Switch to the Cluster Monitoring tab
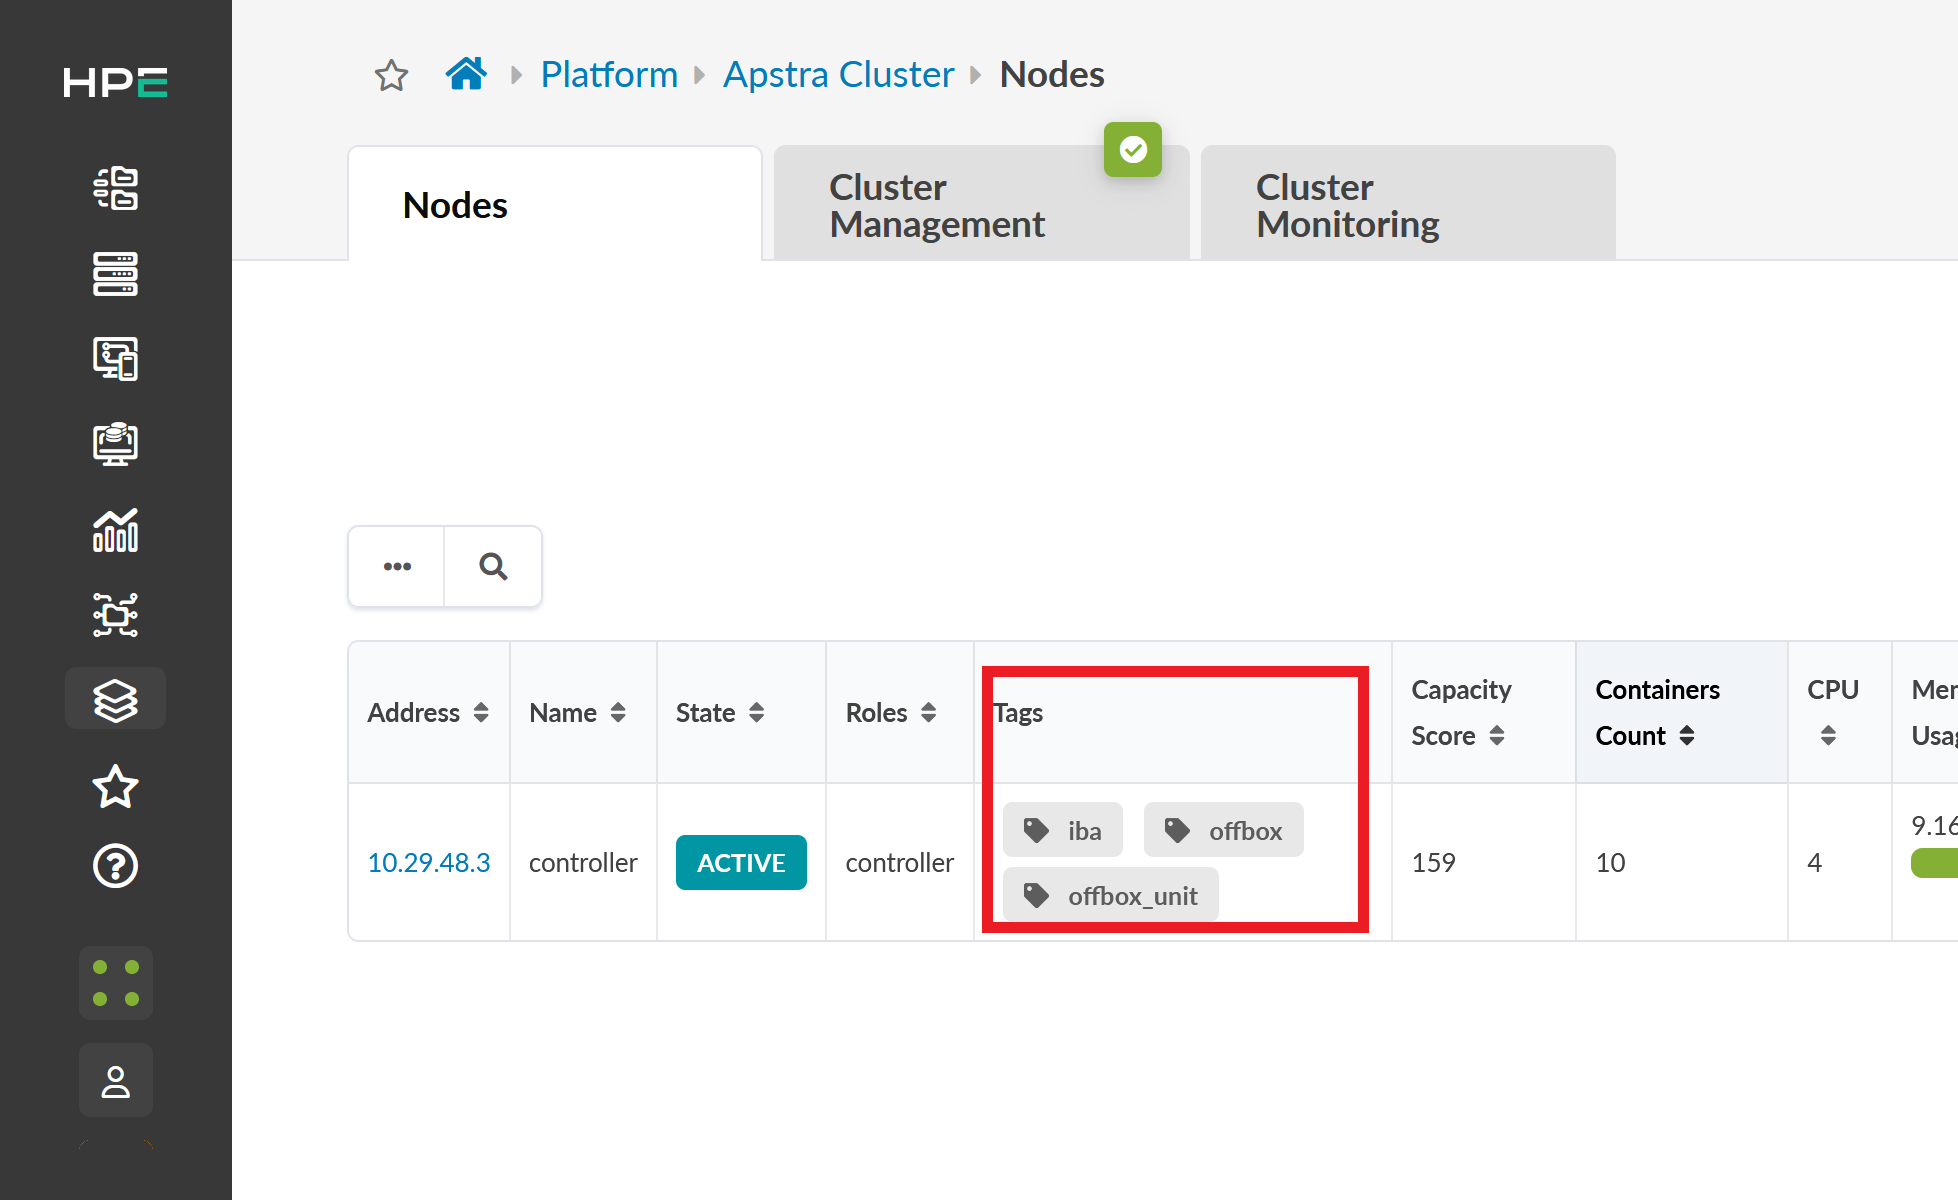This screenshot has height=1200, width=1958. 1408,205
